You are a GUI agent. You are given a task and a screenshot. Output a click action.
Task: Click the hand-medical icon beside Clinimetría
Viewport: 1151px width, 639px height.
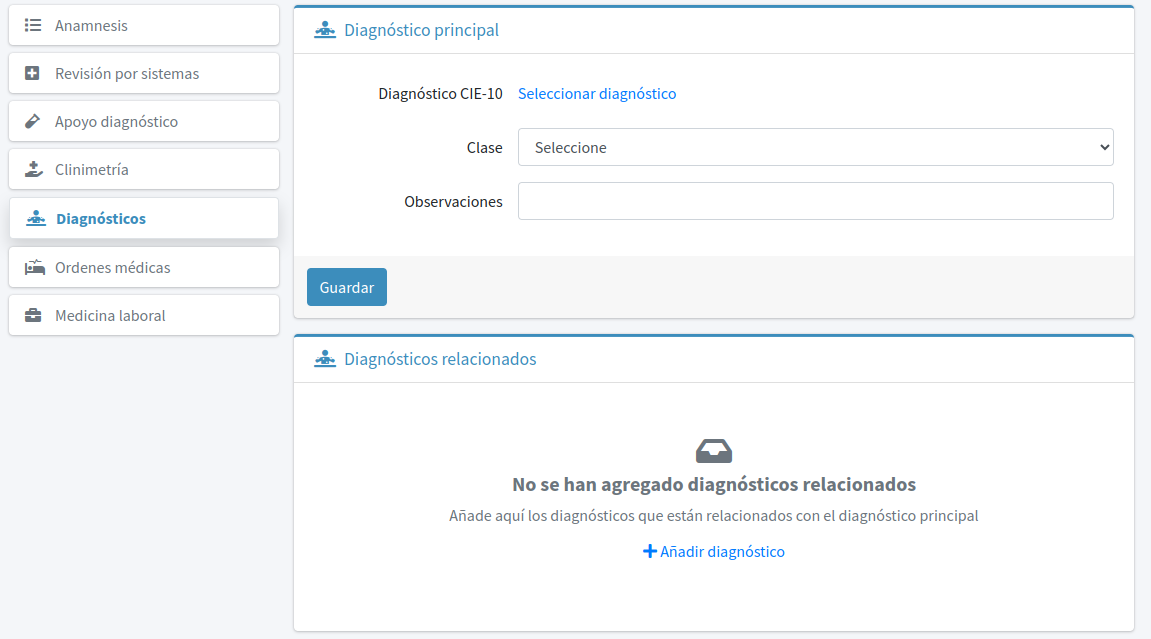coord(34,169)
